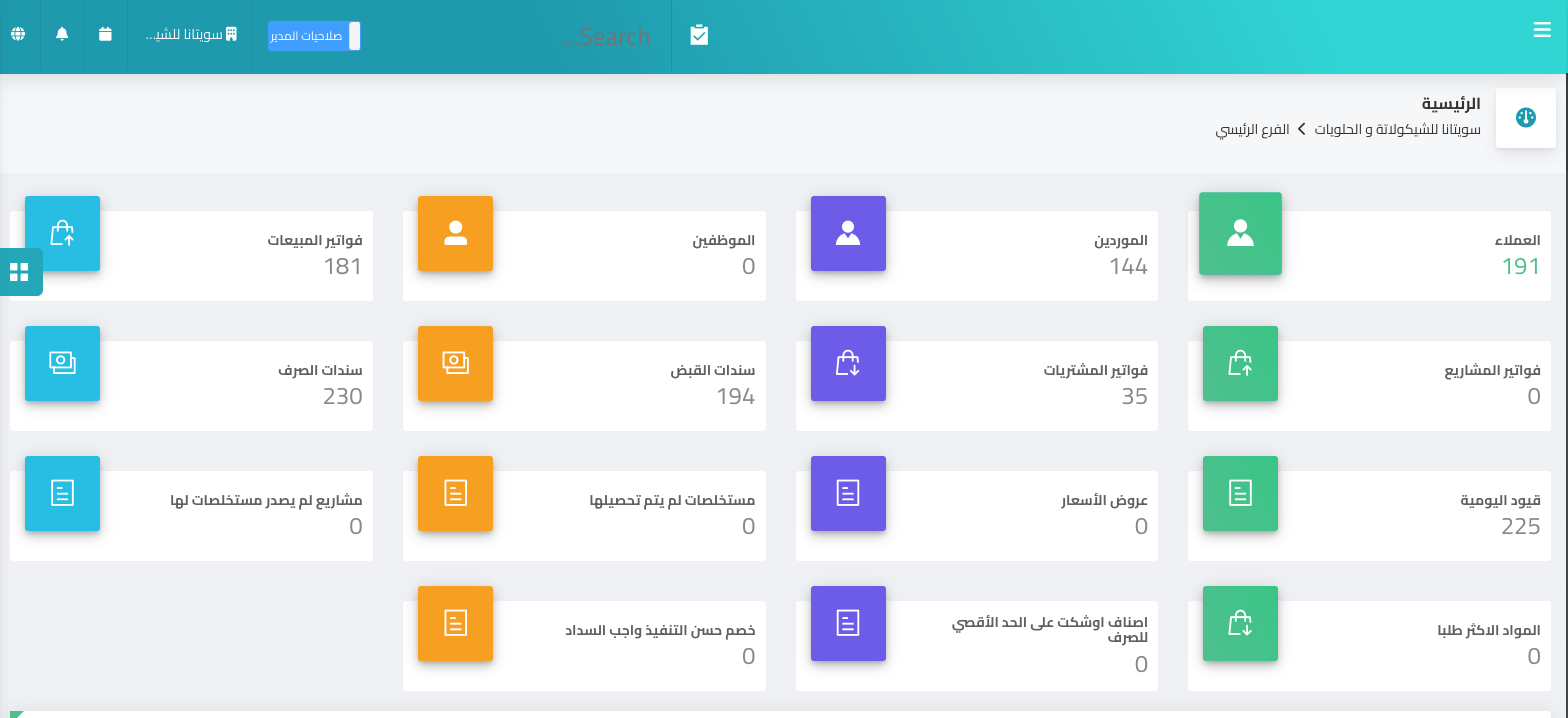Viewport: 1568px width, 718px height.
Task: Click the الفرع الرئيسي breadcrumb
Action: pos(1253,129)
